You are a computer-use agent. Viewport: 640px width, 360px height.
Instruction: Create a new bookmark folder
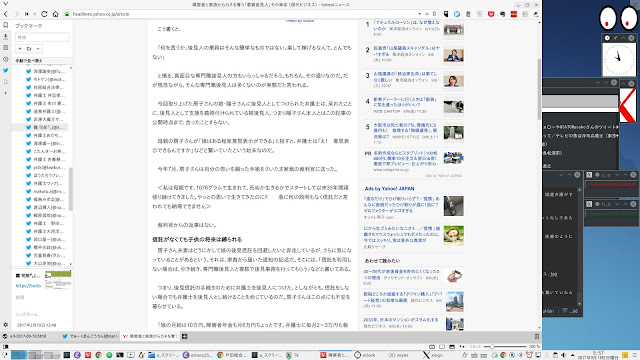click(29, 49)
